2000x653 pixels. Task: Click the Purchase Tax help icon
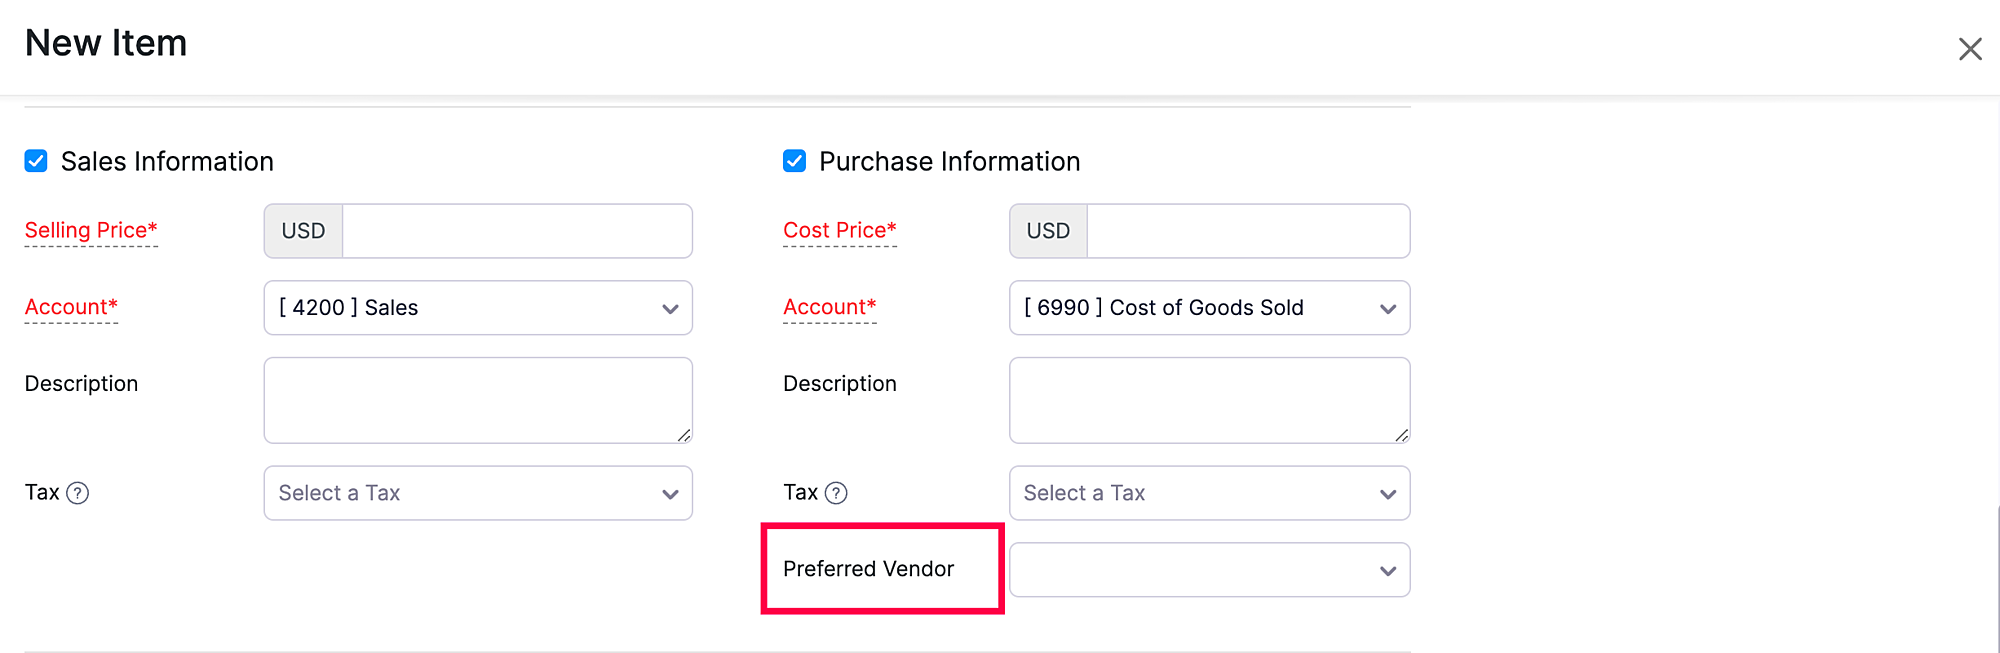[836, 493]
